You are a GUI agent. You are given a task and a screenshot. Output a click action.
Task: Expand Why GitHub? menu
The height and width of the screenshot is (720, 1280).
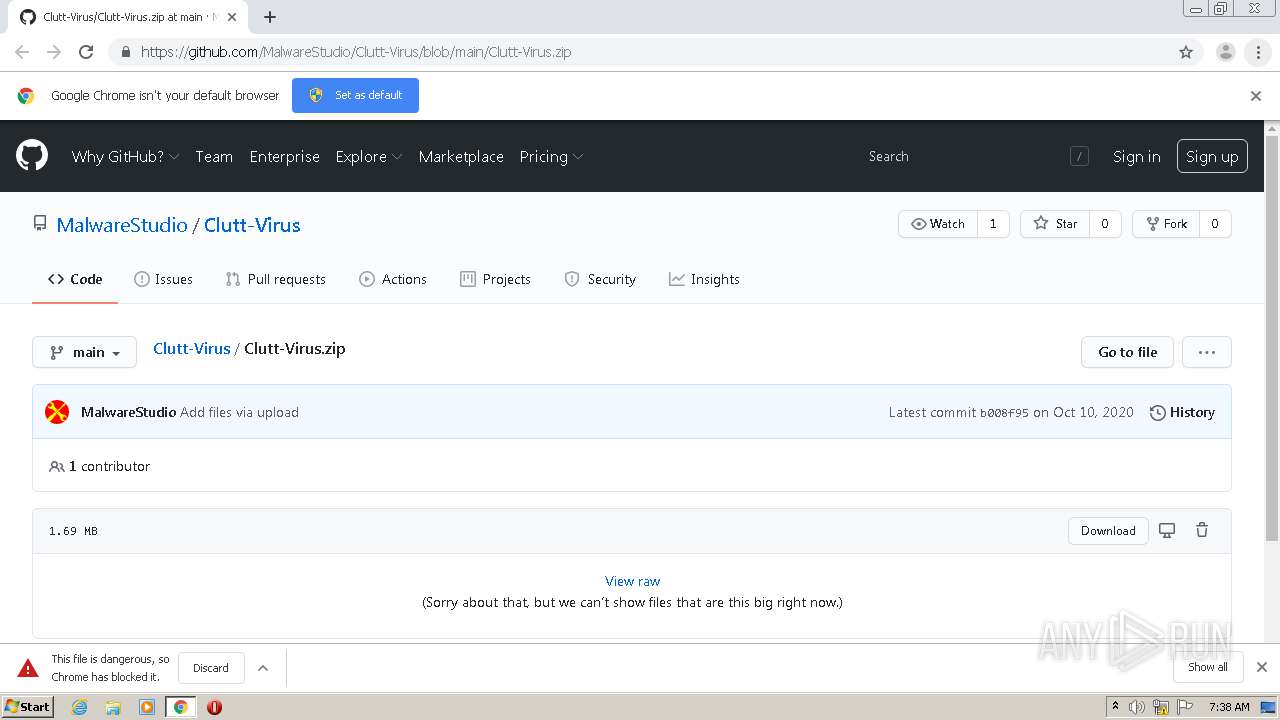(x=125, y=156)
